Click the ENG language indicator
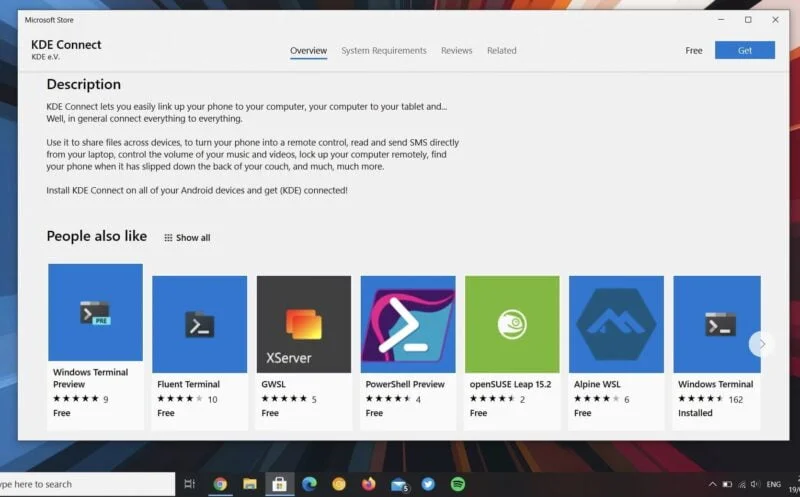The height and width of the screenshot is (497, 800). [x=773, y=484]
